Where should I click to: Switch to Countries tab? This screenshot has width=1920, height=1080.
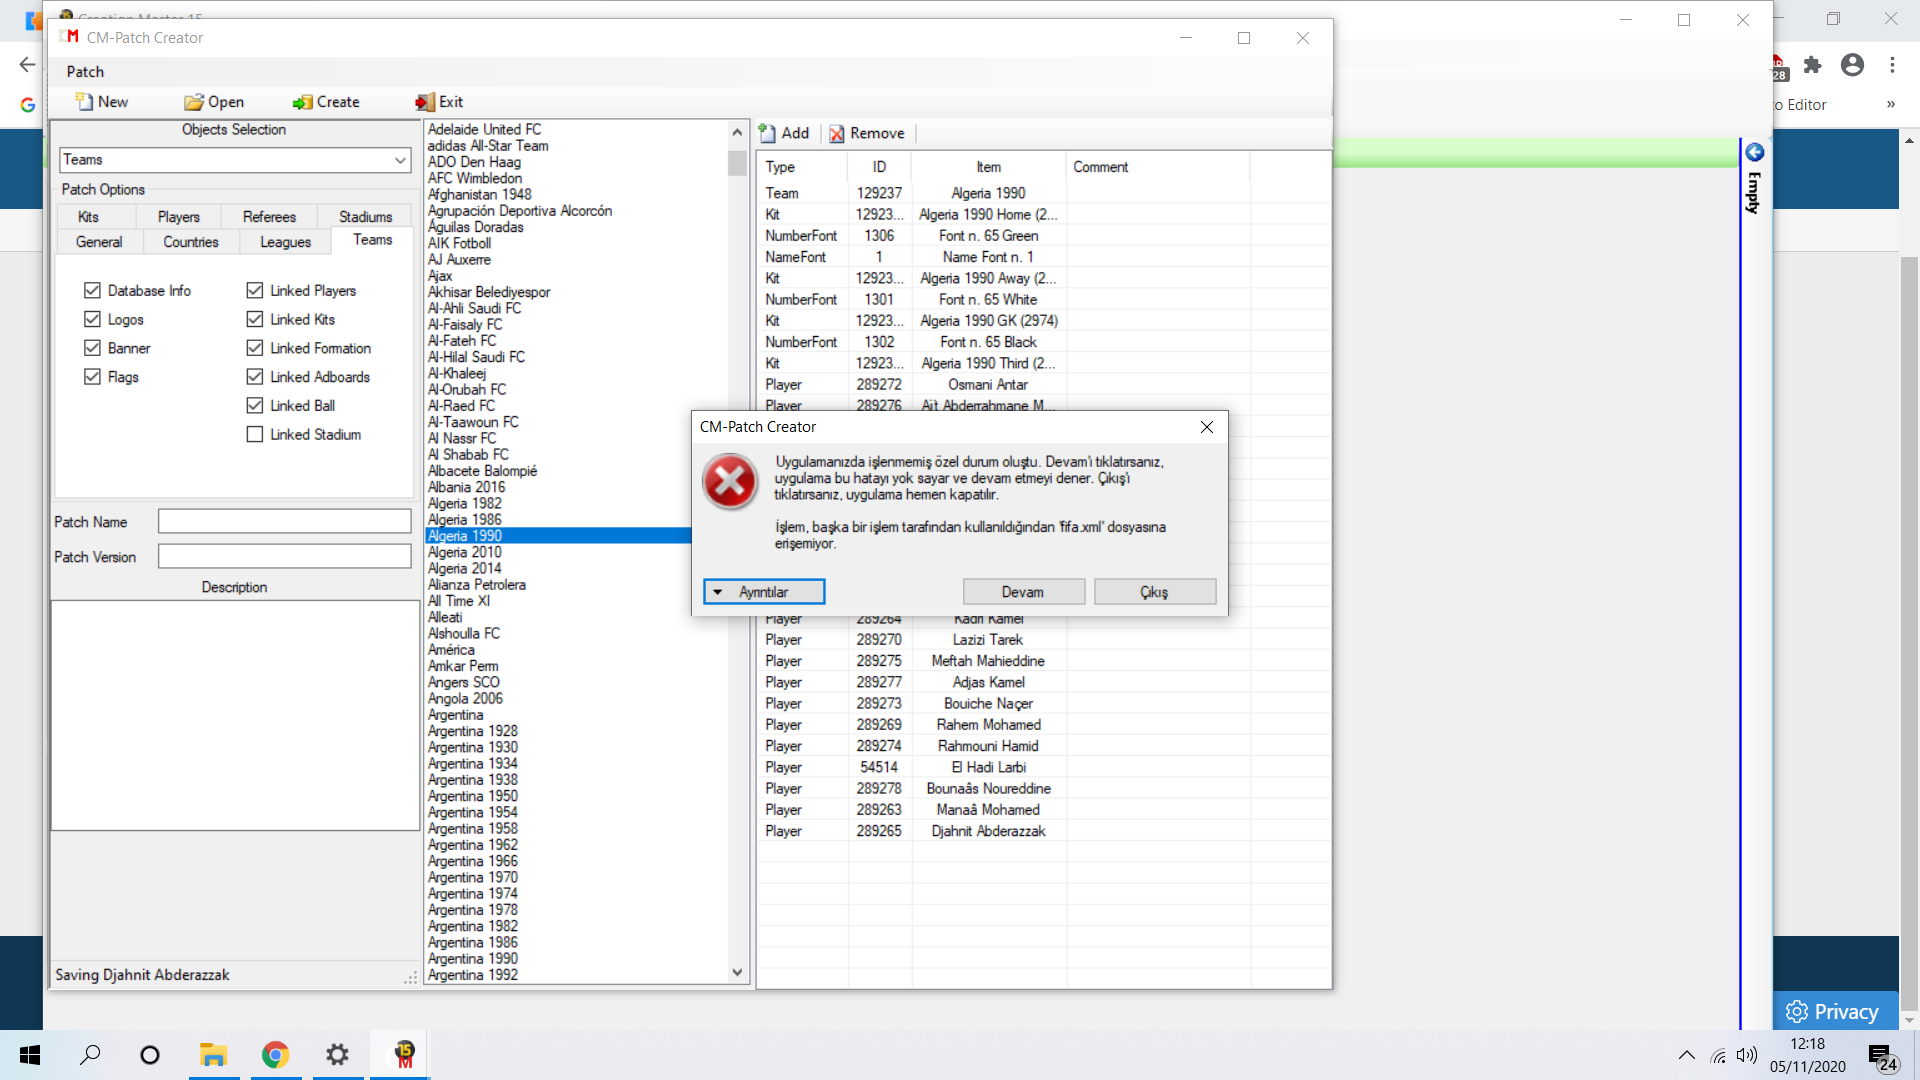point(191,242)
